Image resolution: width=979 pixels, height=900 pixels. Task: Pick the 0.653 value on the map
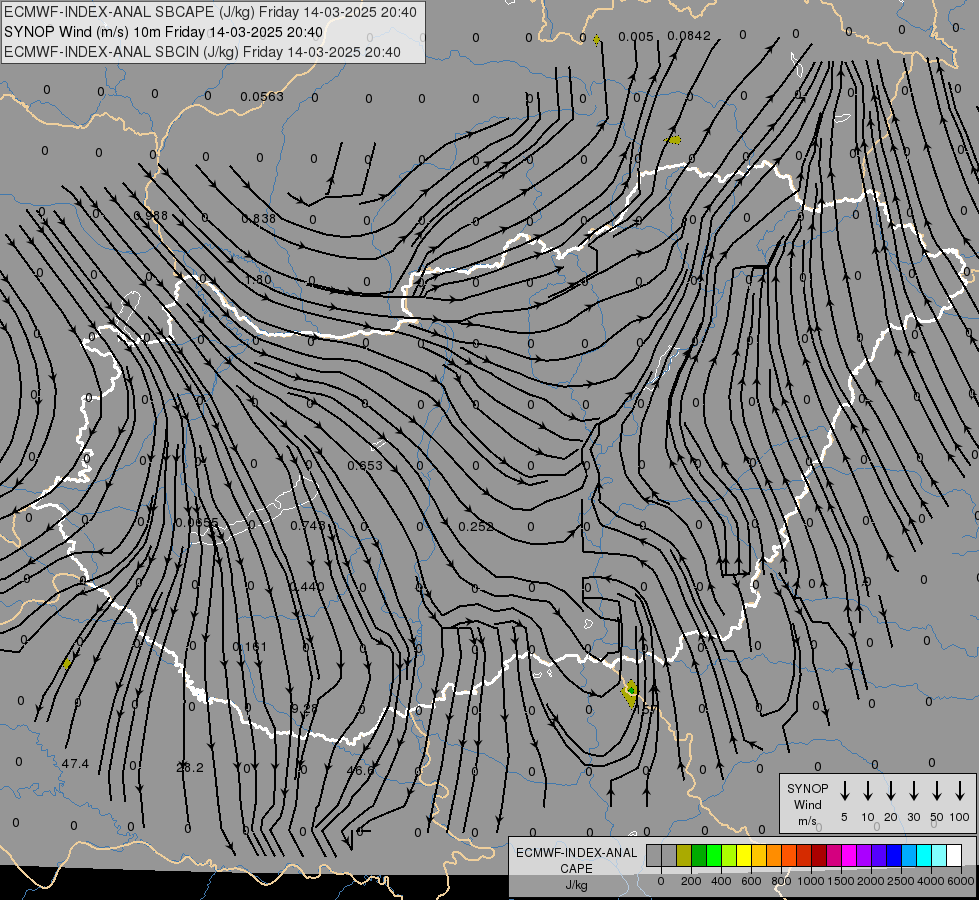coord(365,465)
